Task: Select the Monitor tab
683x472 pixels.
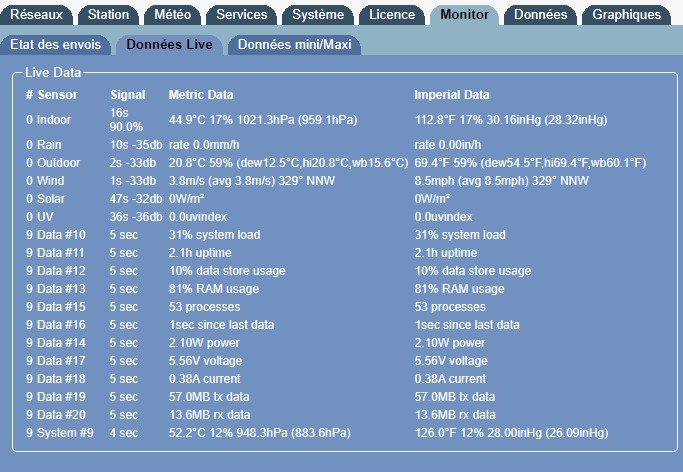Action: coord(464,14)
